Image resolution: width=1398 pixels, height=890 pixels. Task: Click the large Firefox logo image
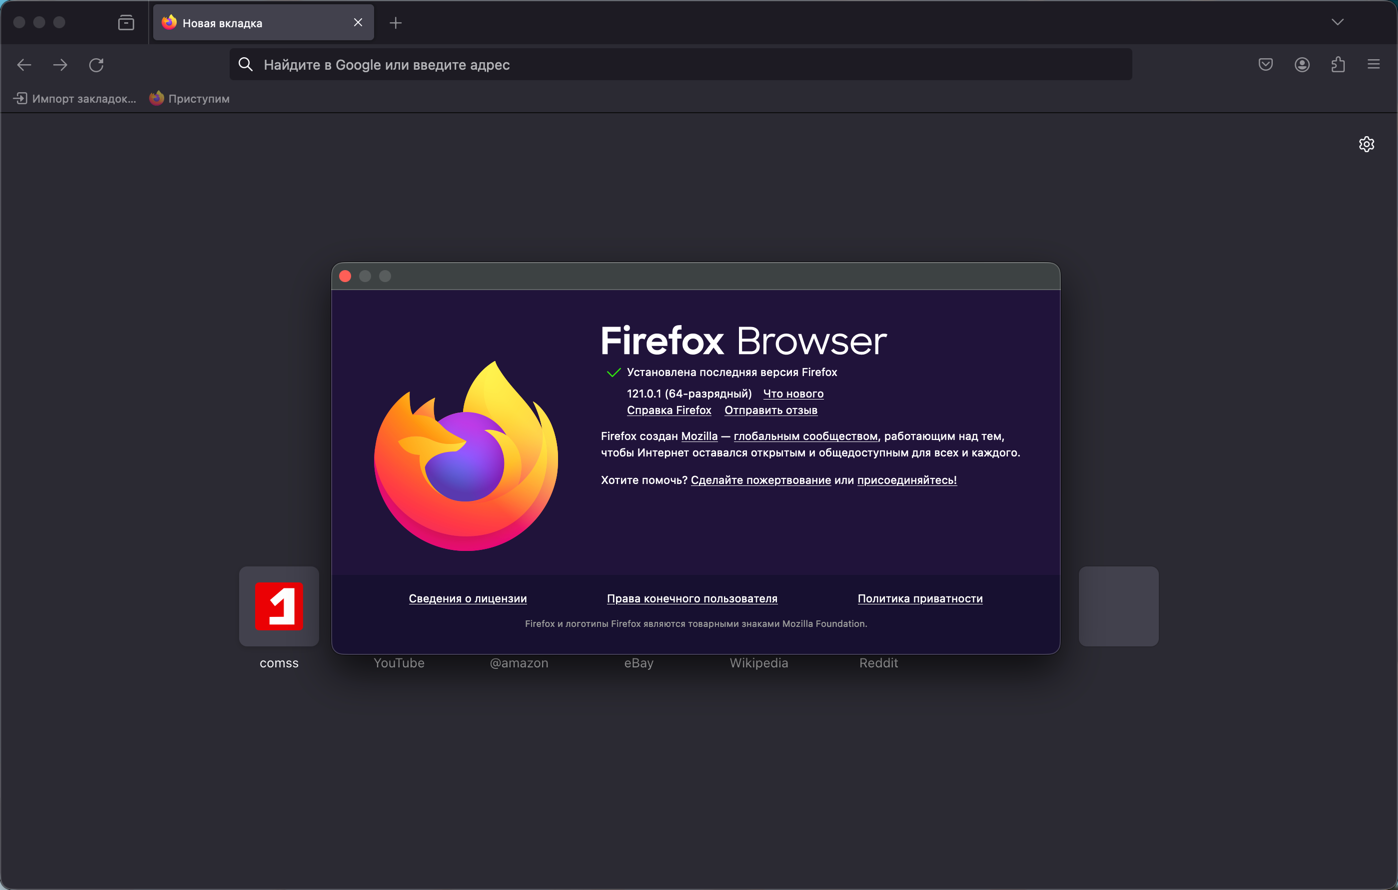[x=466, y=456]
